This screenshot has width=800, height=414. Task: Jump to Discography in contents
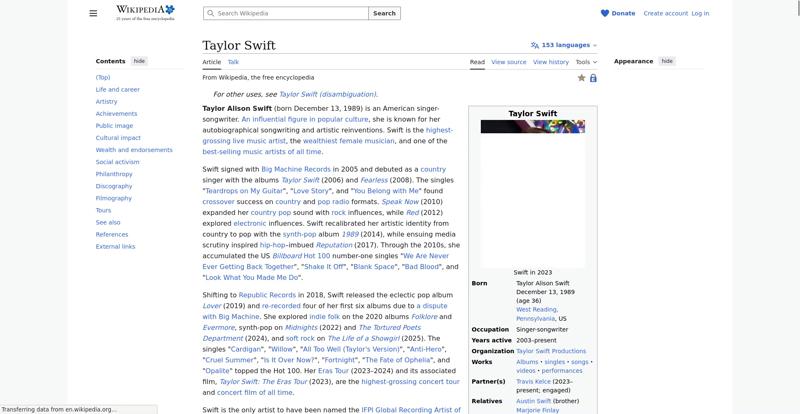(114, 186)
